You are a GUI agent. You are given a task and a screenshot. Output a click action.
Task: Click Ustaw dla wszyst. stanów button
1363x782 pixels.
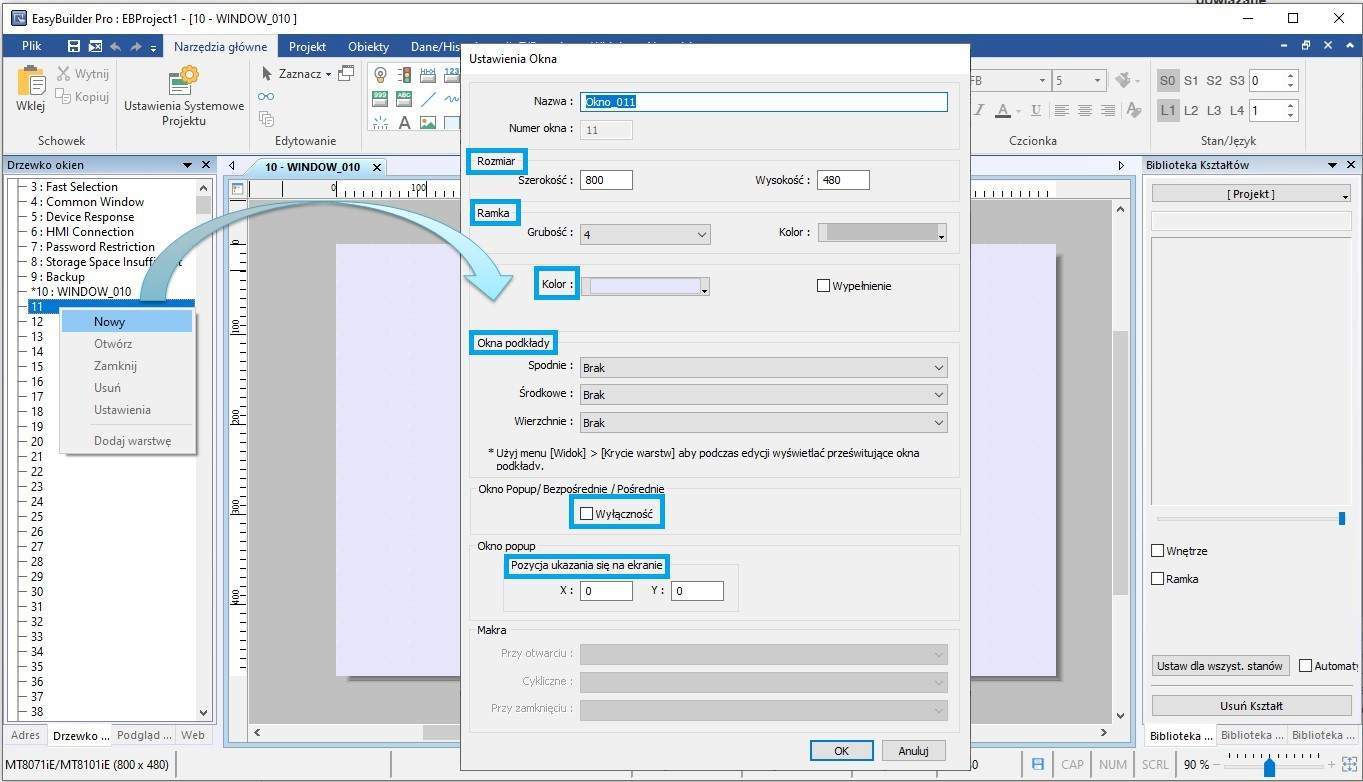[1219, 666]
